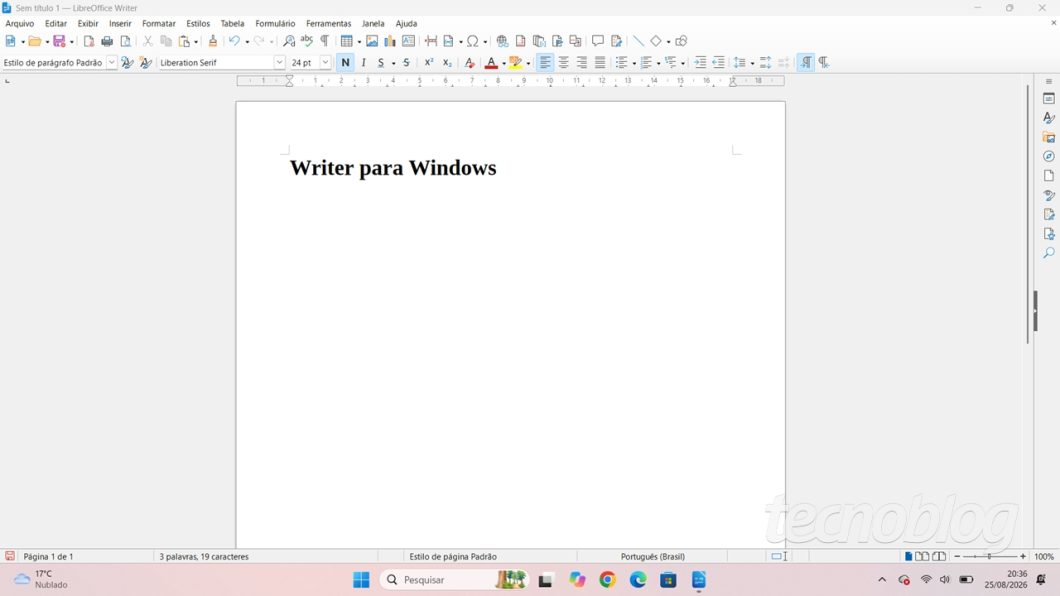1060x596 pixels.
Task: Toggle Italic formatting button
Action: tap(364, 62)
